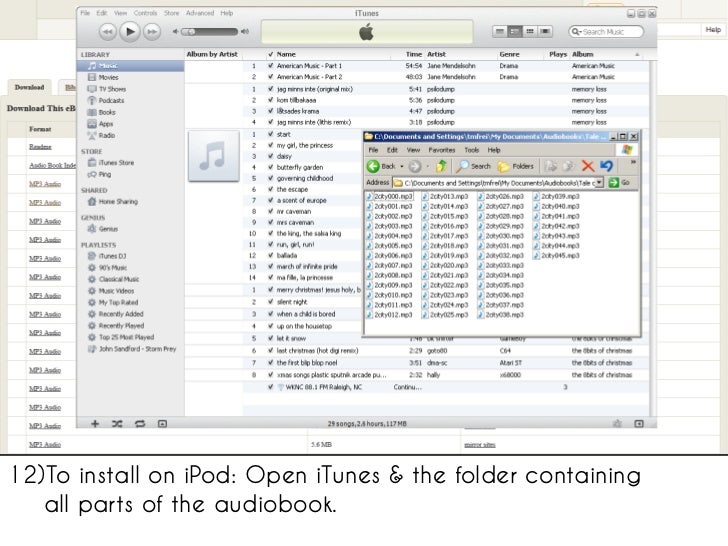This screenshot has height=546, width=728.
Task: Uncheck the mr caveman track
Action: pyautogui.click(x=271, y=211)
